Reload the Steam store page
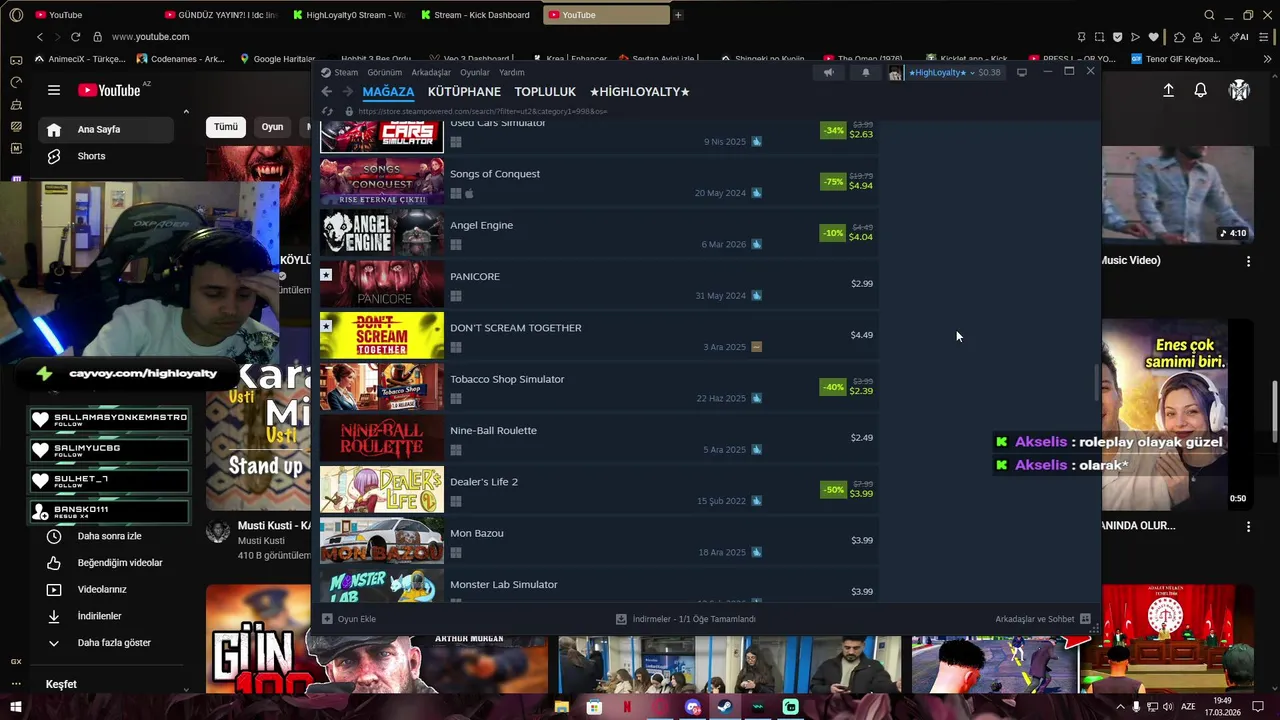1280x720 pixels. click(x=327, y=111)
